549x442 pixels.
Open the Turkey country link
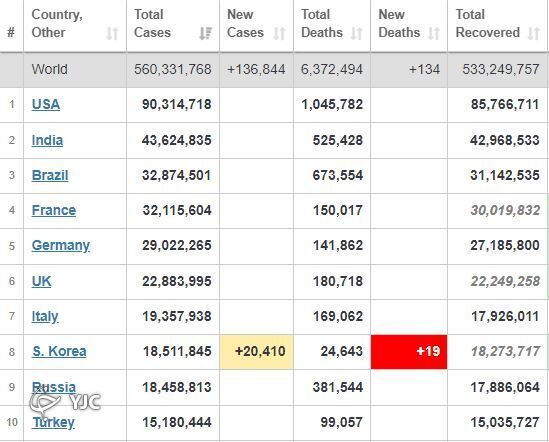tap(53, 422)
